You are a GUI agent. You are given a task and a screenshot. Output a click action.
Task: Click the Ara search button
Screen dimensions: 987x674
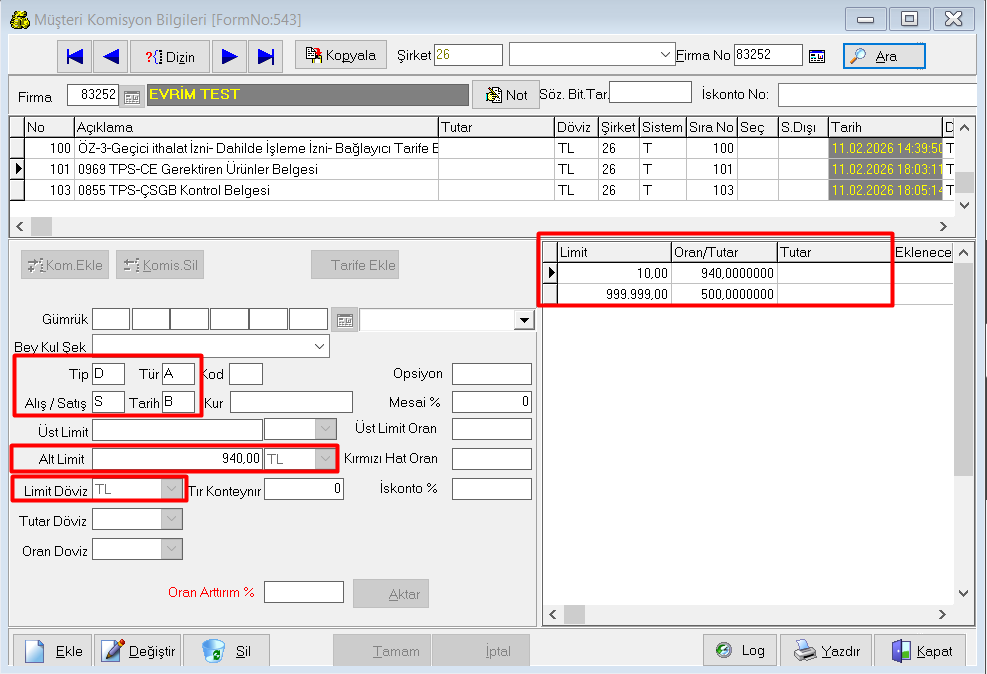click(883, 56)
